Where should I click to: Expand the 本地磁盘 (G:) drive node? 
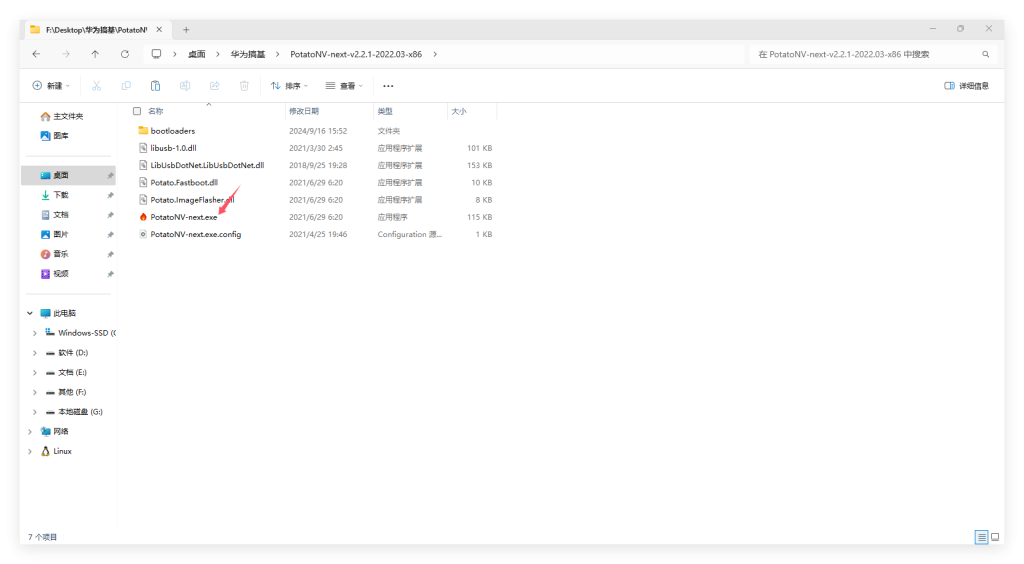point(35,412)
